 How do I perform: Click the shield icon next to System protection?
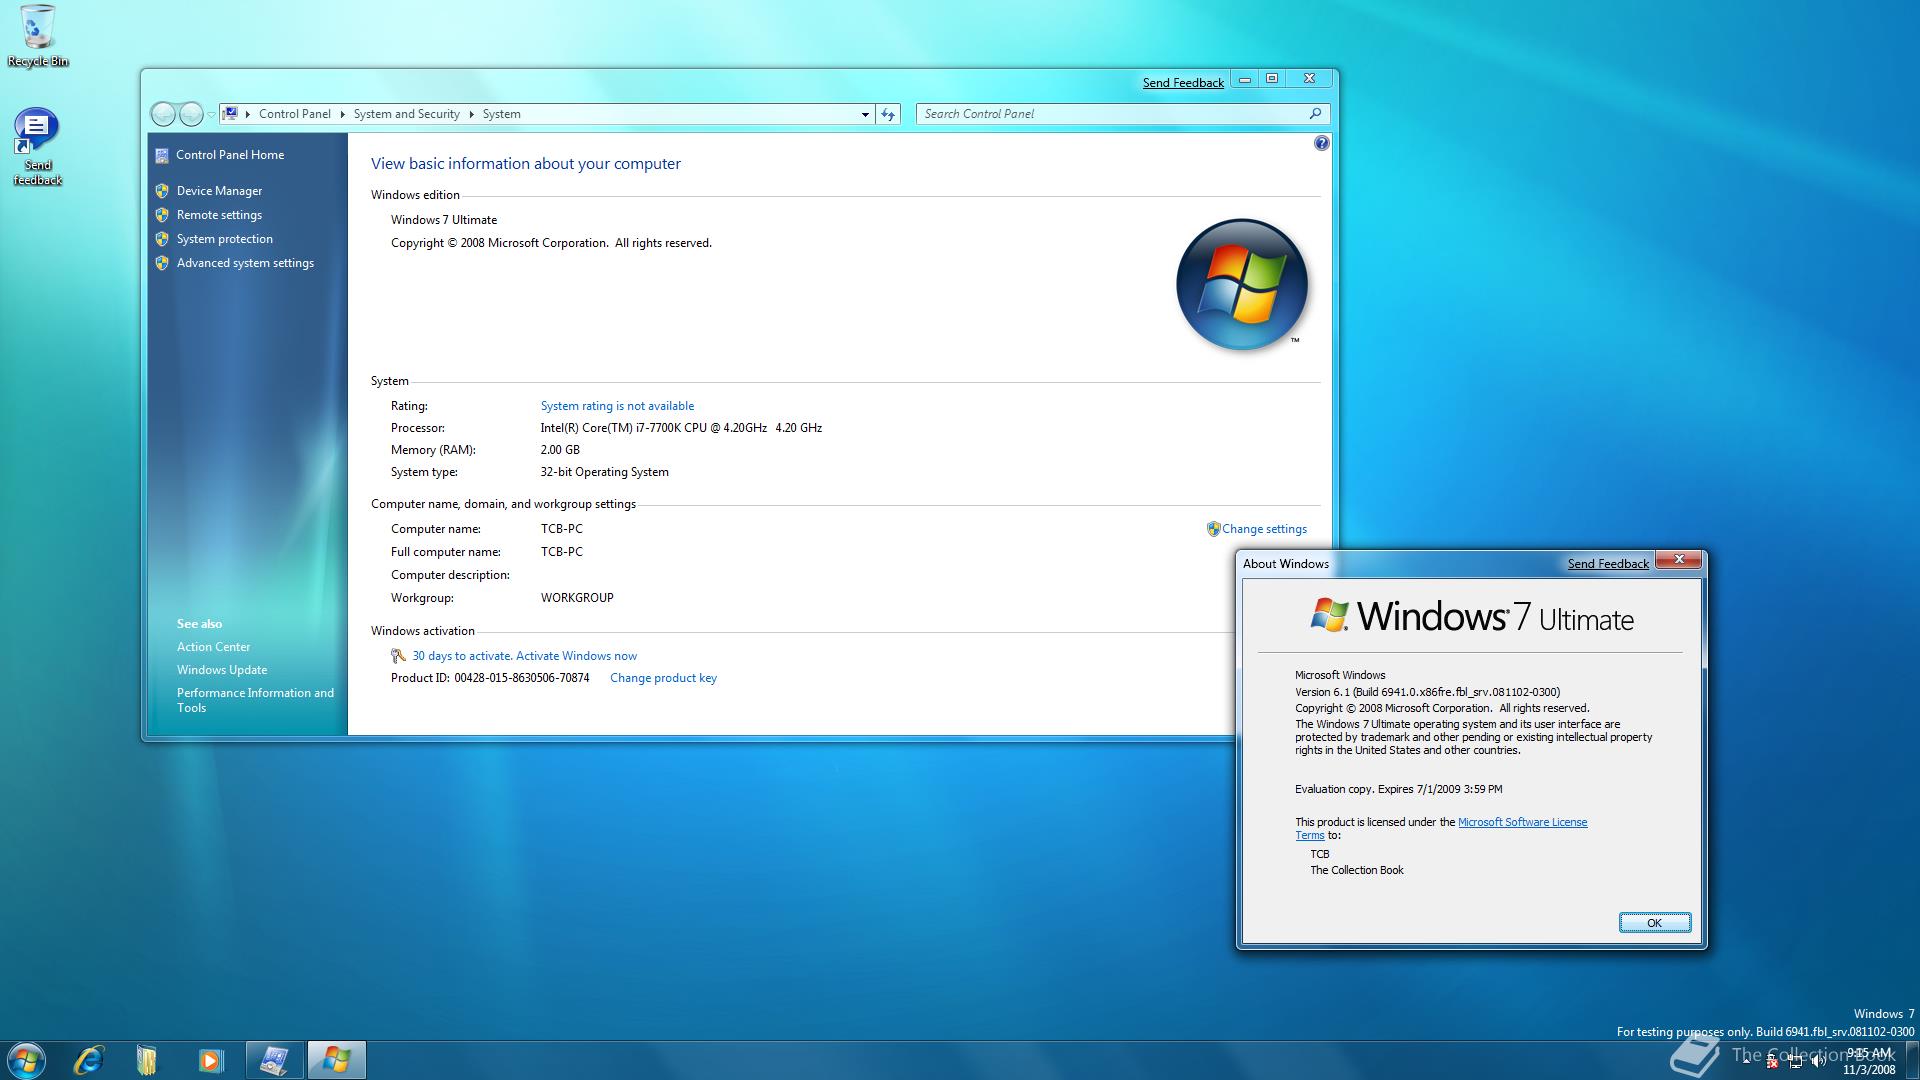point(162,239)
